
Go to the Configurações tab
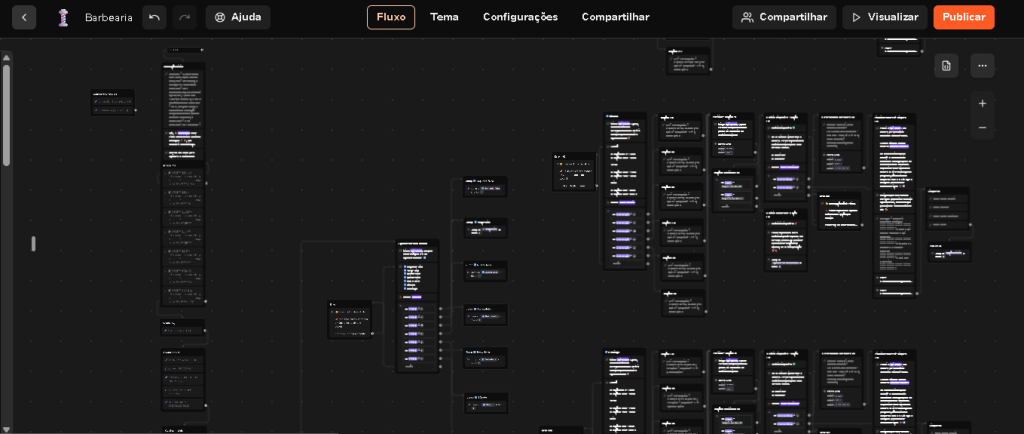520,17
